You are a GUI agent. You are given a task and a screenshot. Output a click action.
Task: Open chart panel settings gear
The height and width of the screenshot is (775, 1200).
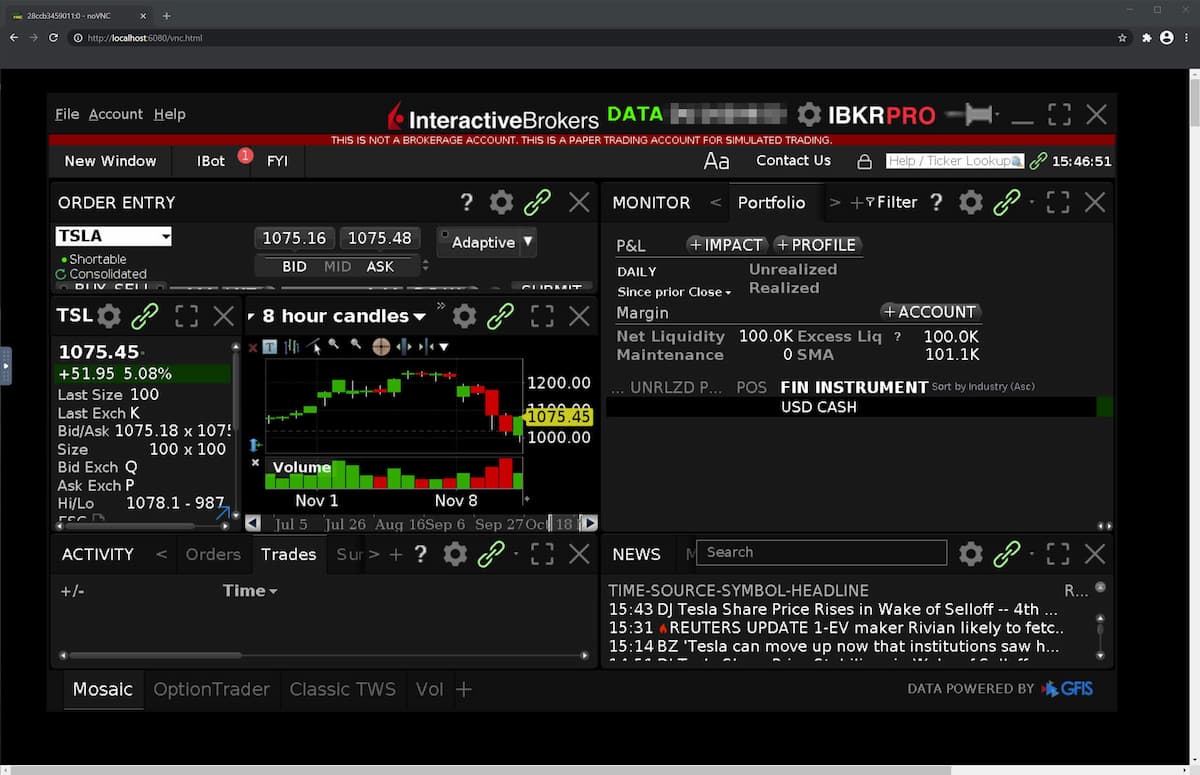[464, 316]
